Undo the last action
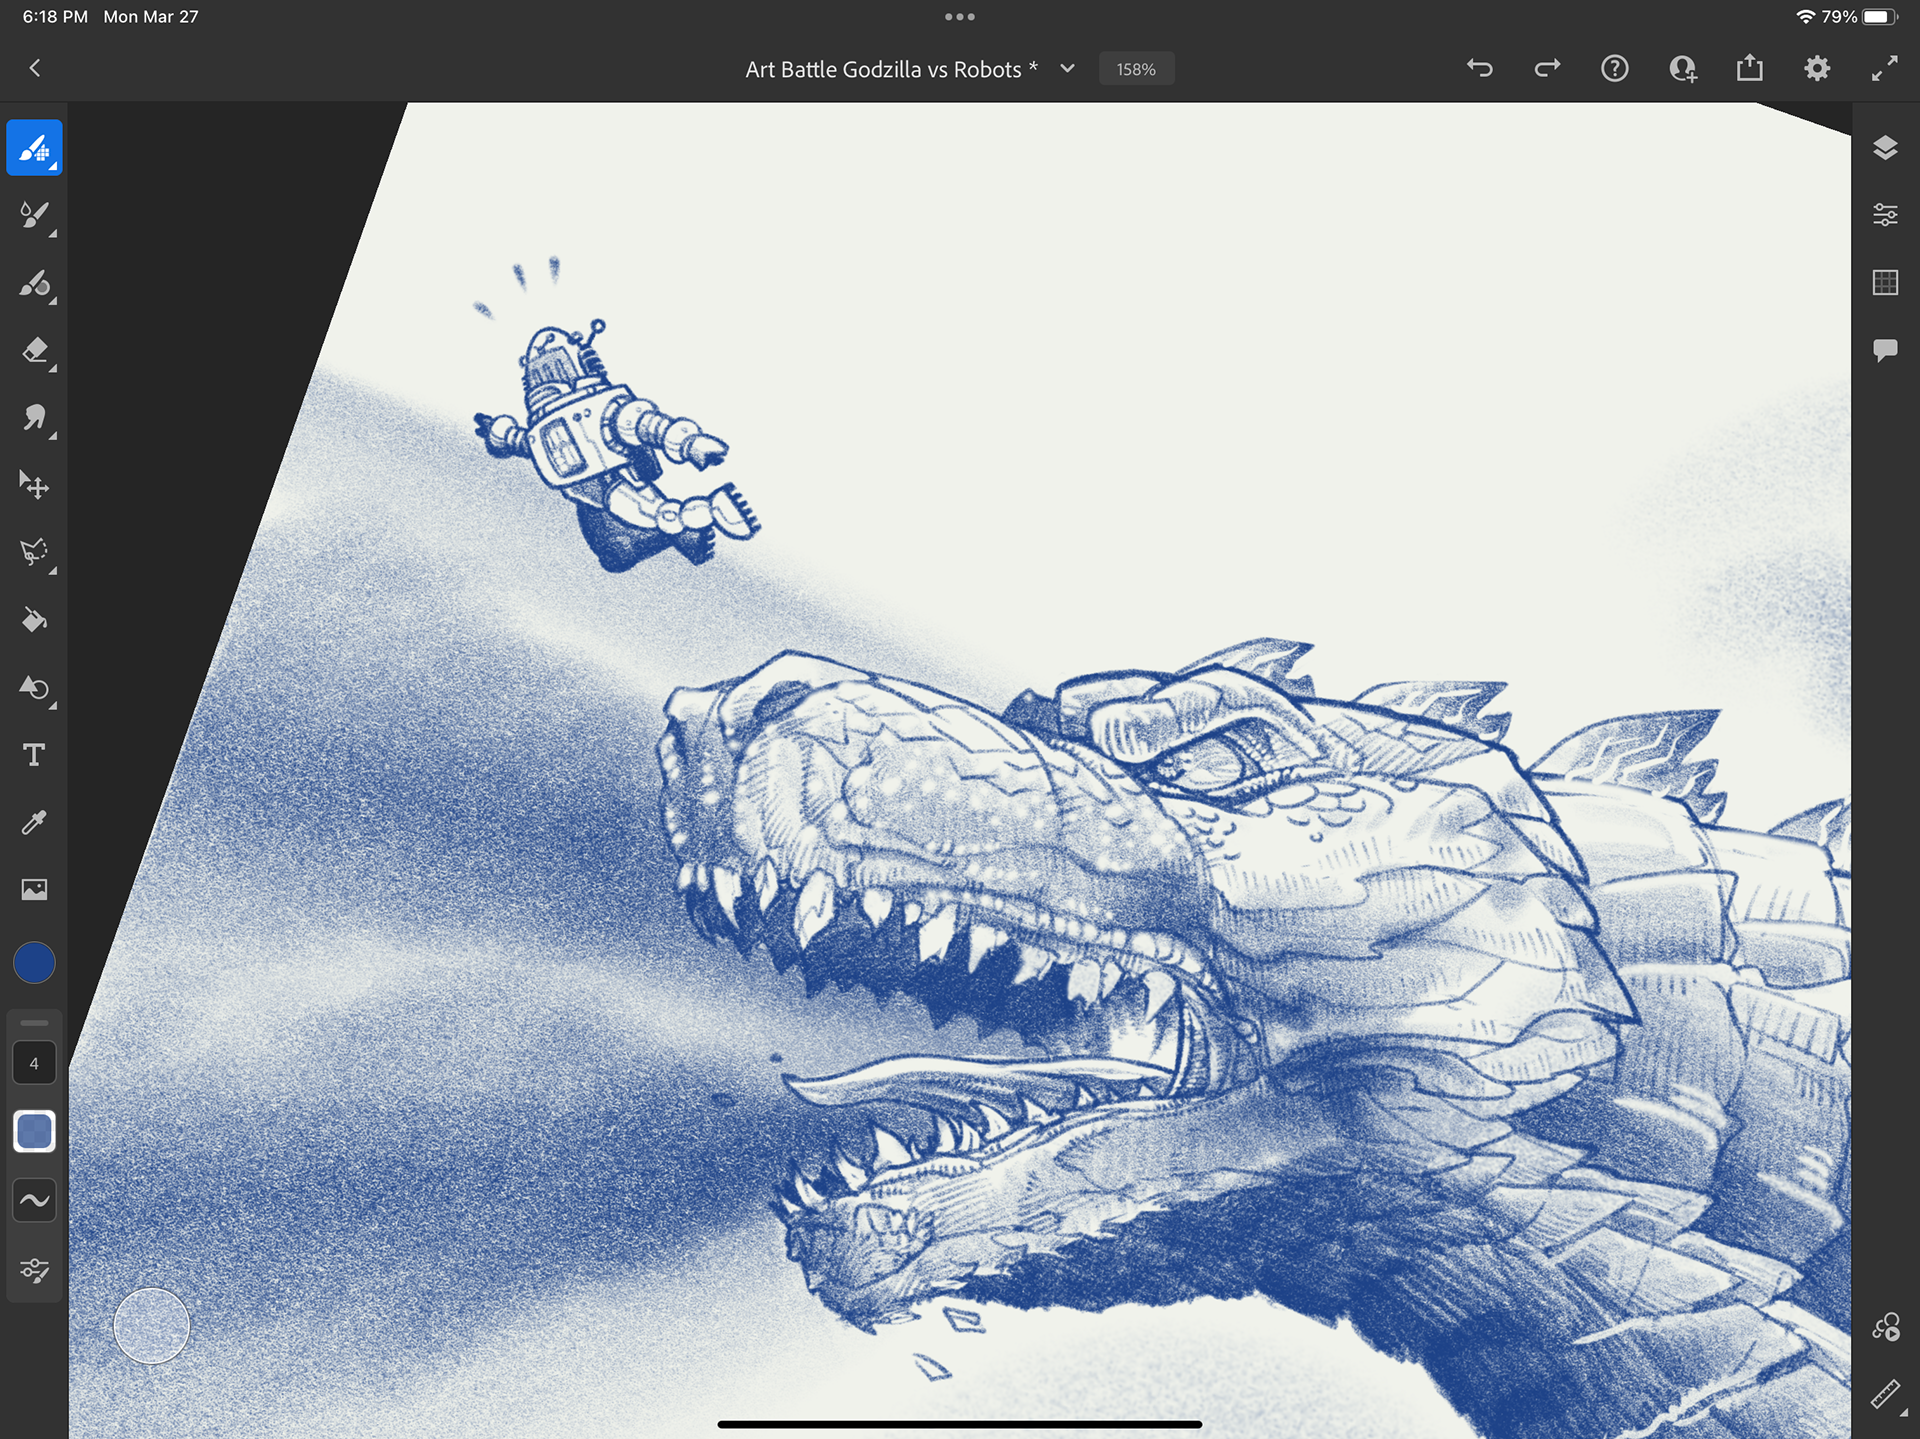 click(x=1480, y=68)
